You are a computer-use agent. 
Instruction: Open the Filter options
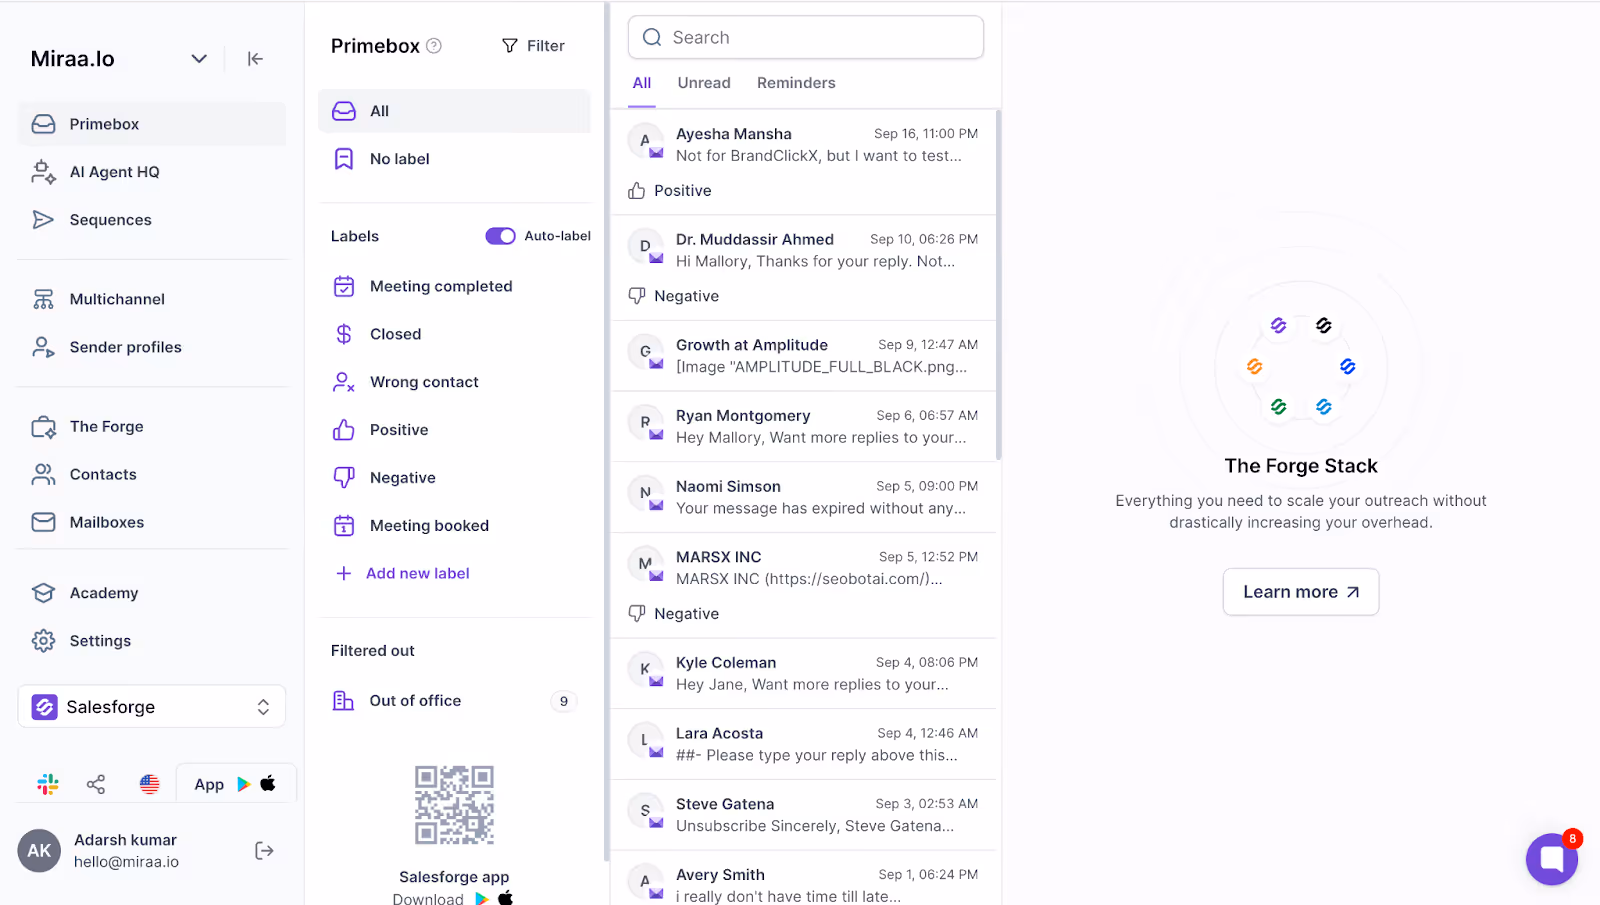pyautogui.click(x=533, y=46)
